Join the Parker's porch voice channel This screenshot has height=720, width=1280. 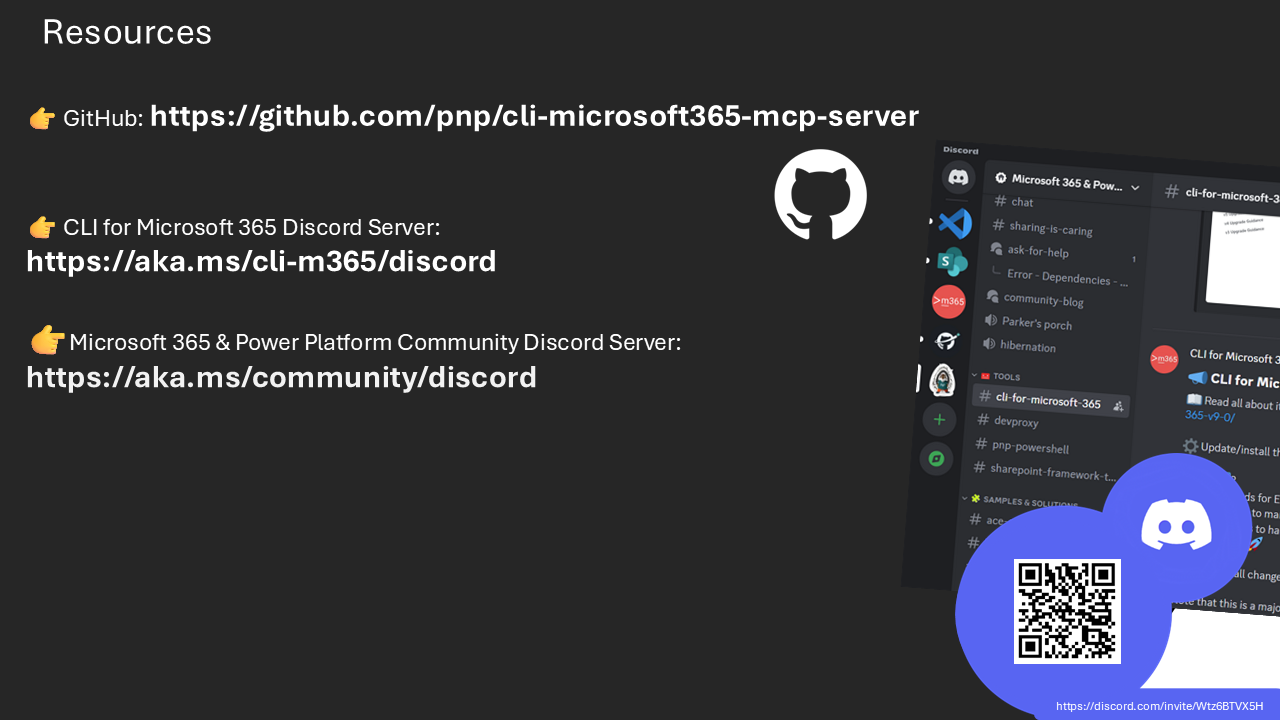coord(1036,324)
